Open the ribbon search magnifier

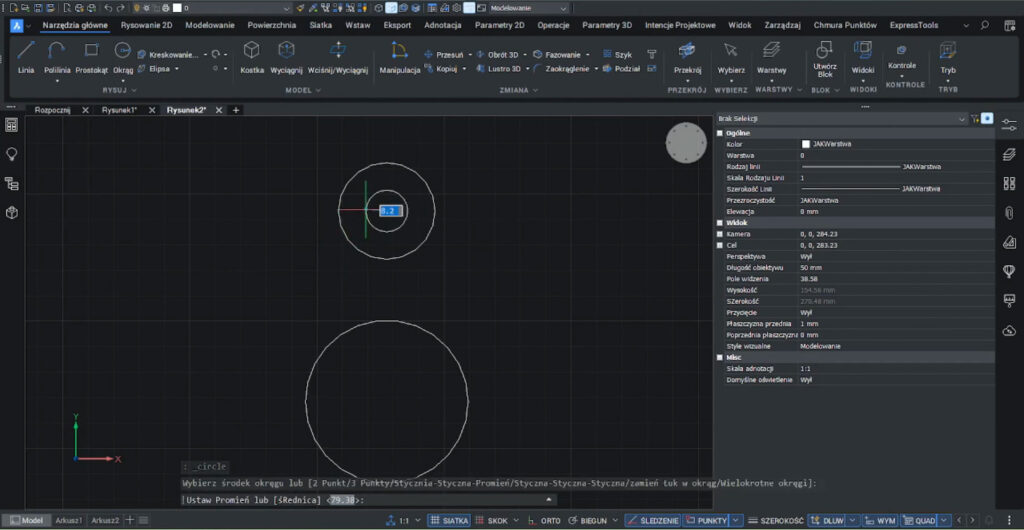pyautogui.click(x=985, y=25)
